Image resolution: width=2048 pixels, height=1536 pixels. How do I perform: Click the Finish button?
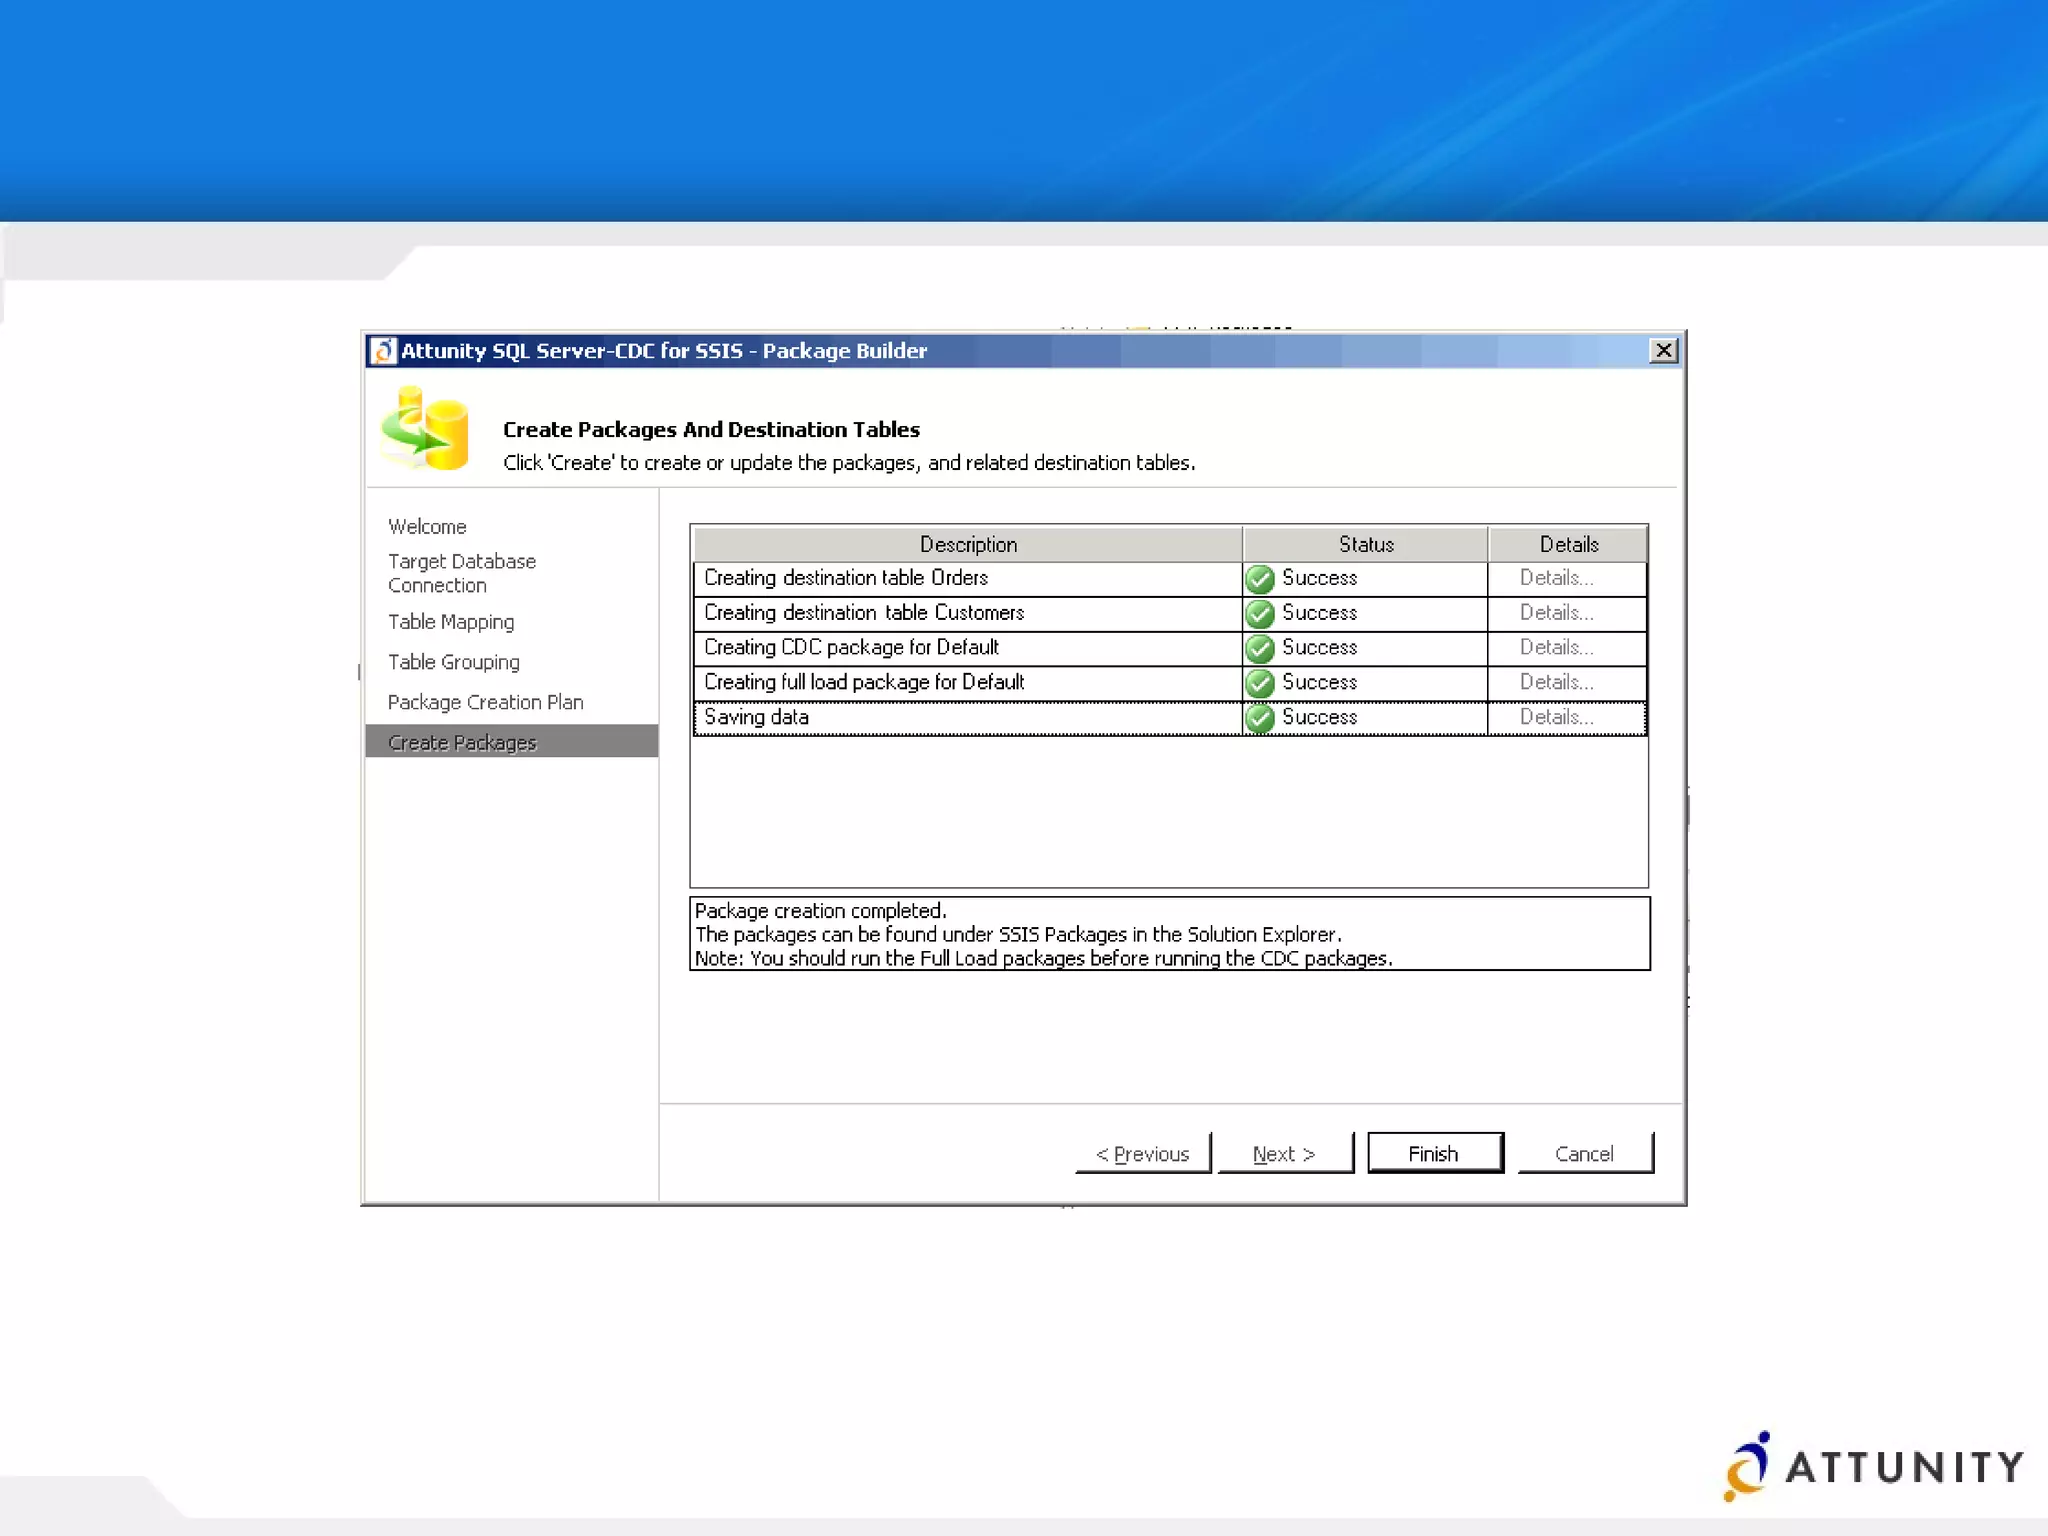[x=1435, y=1153]
